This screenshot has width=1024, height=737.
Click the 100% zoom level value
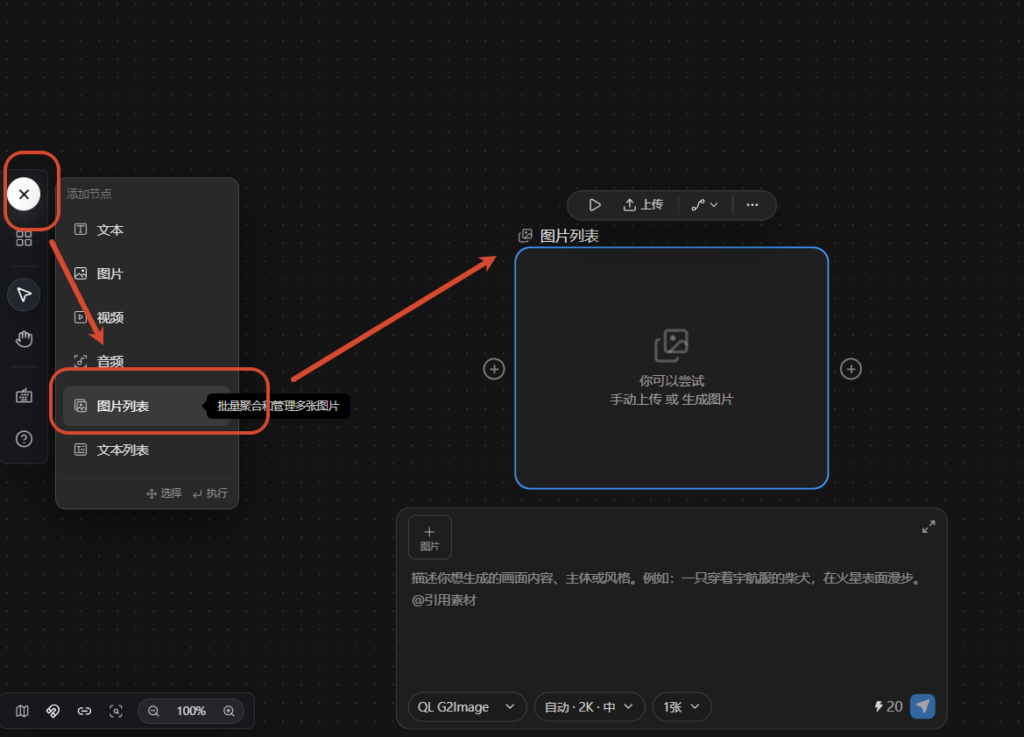(x=191, y=711)
